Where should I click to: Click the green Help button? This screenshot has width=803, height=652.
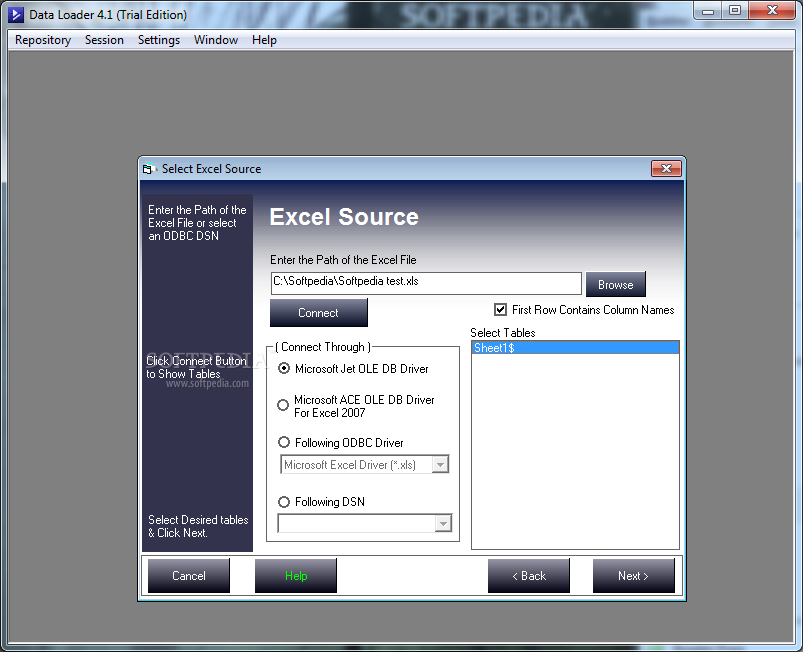coord(296,576)
